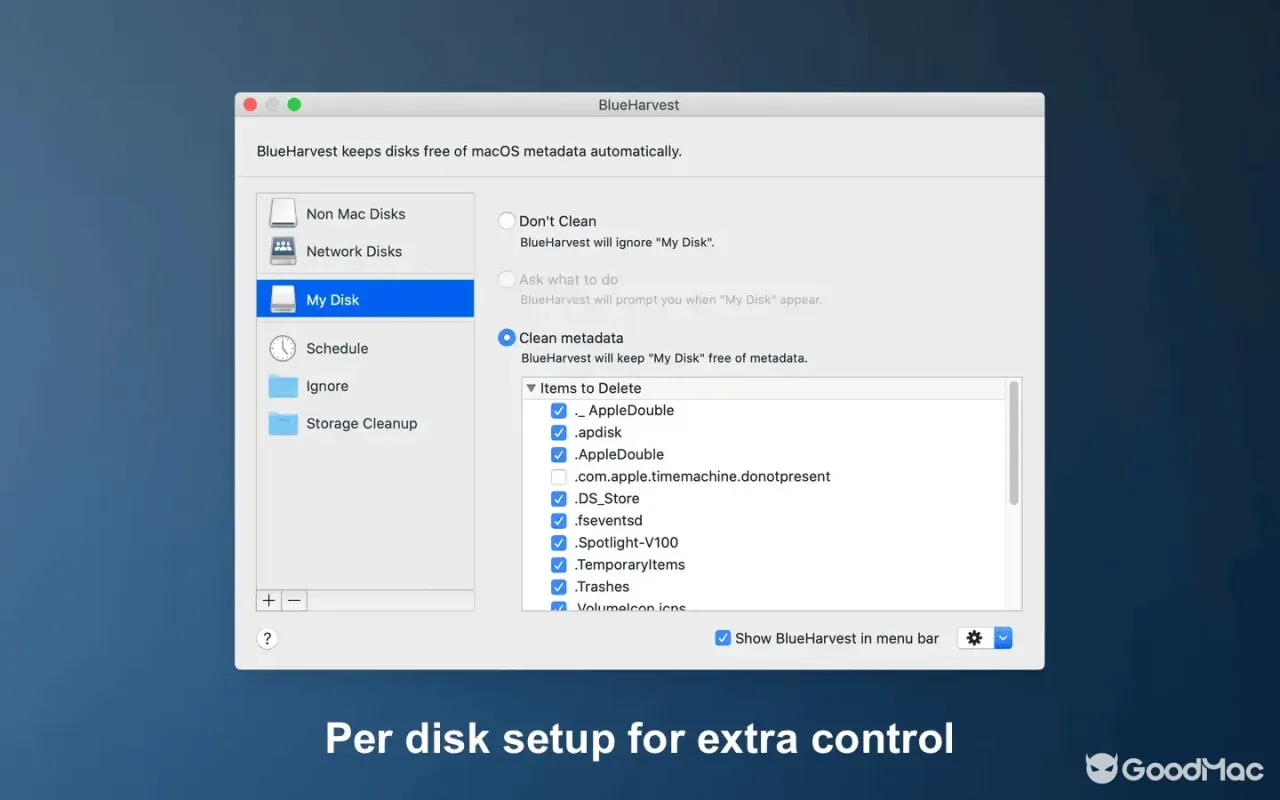This screenshot has height=800, width=1280.
Task: Select the Schedule sidebar row label
Action: click(337, 348)
